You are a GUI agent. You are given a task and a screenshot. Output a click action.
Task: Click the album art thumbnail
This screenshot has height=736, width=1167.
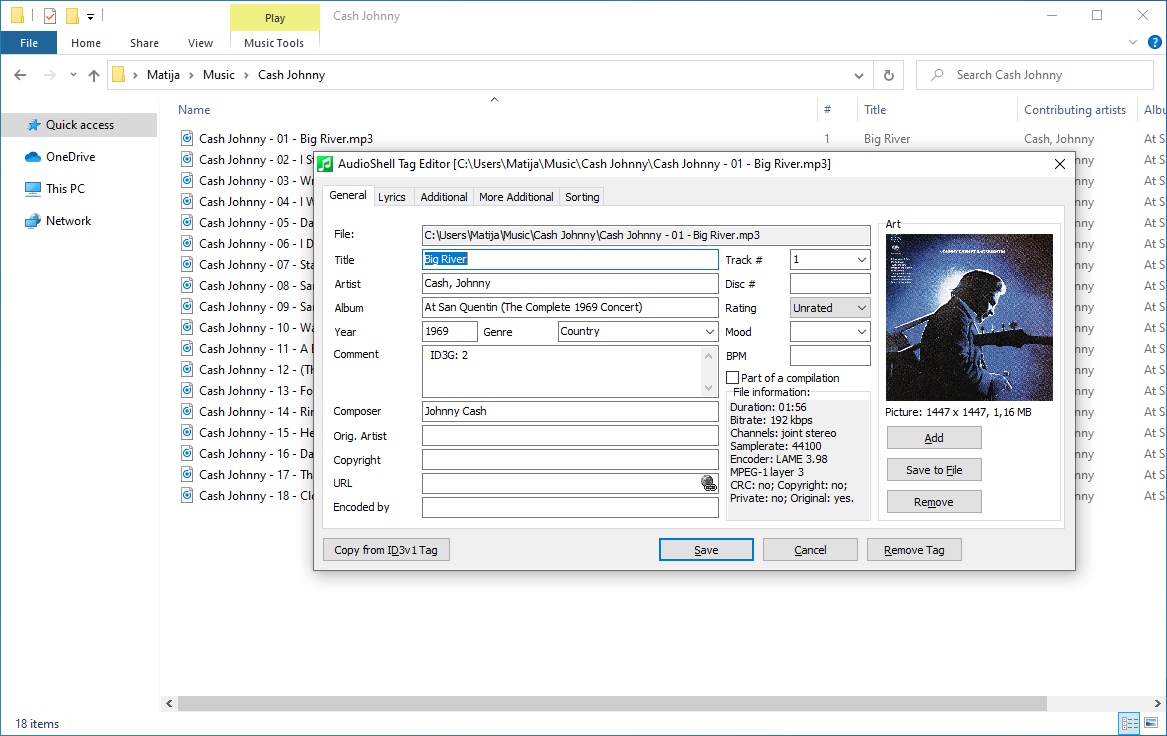969,318
